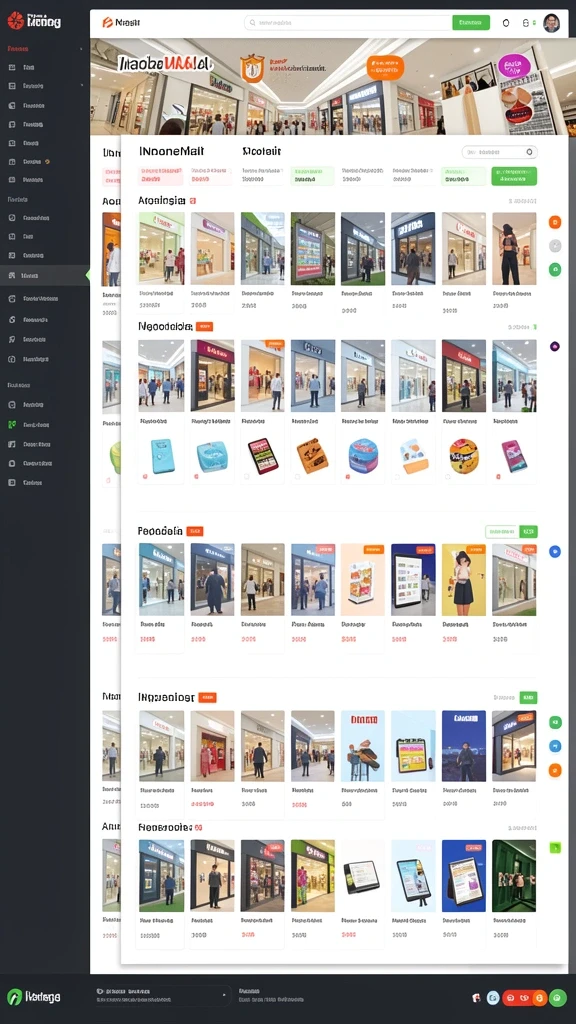This screenshot has height=1024, width=576.
Task: Click the magenta circle badge in the banner
Action: [x=514, y=65]
